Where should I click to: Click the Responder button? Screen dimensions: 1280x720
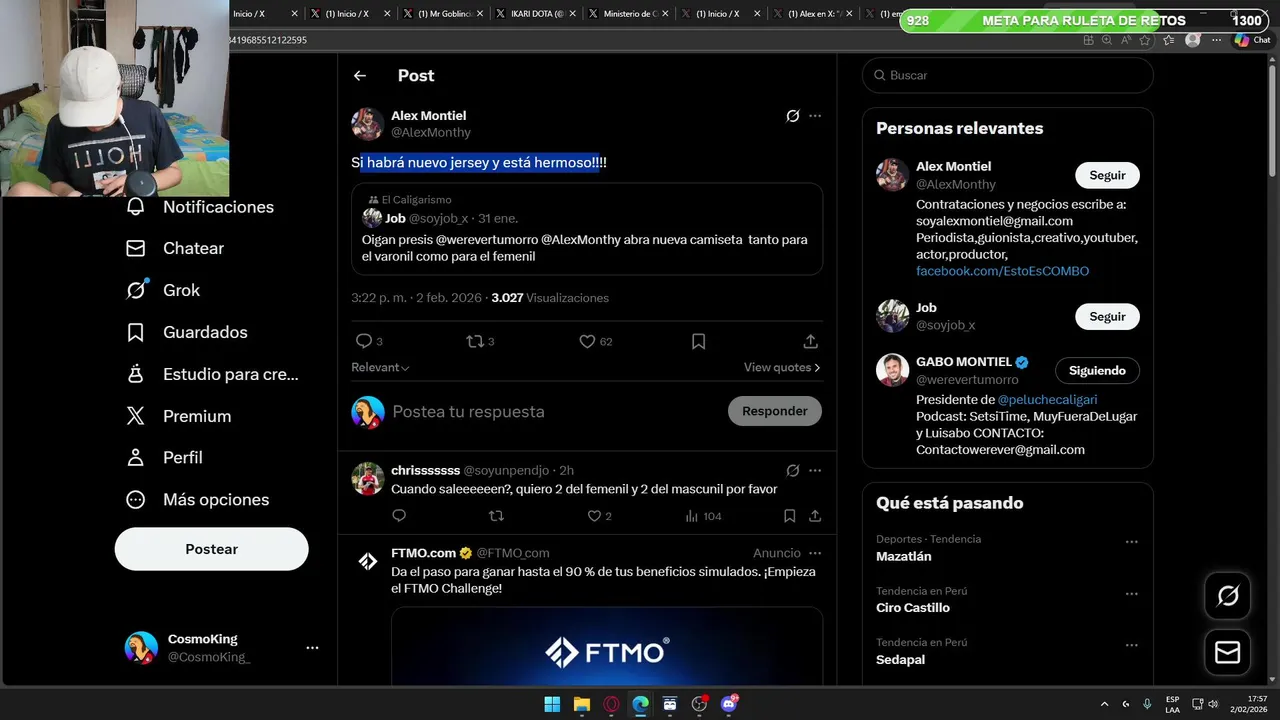coord(775,411)
